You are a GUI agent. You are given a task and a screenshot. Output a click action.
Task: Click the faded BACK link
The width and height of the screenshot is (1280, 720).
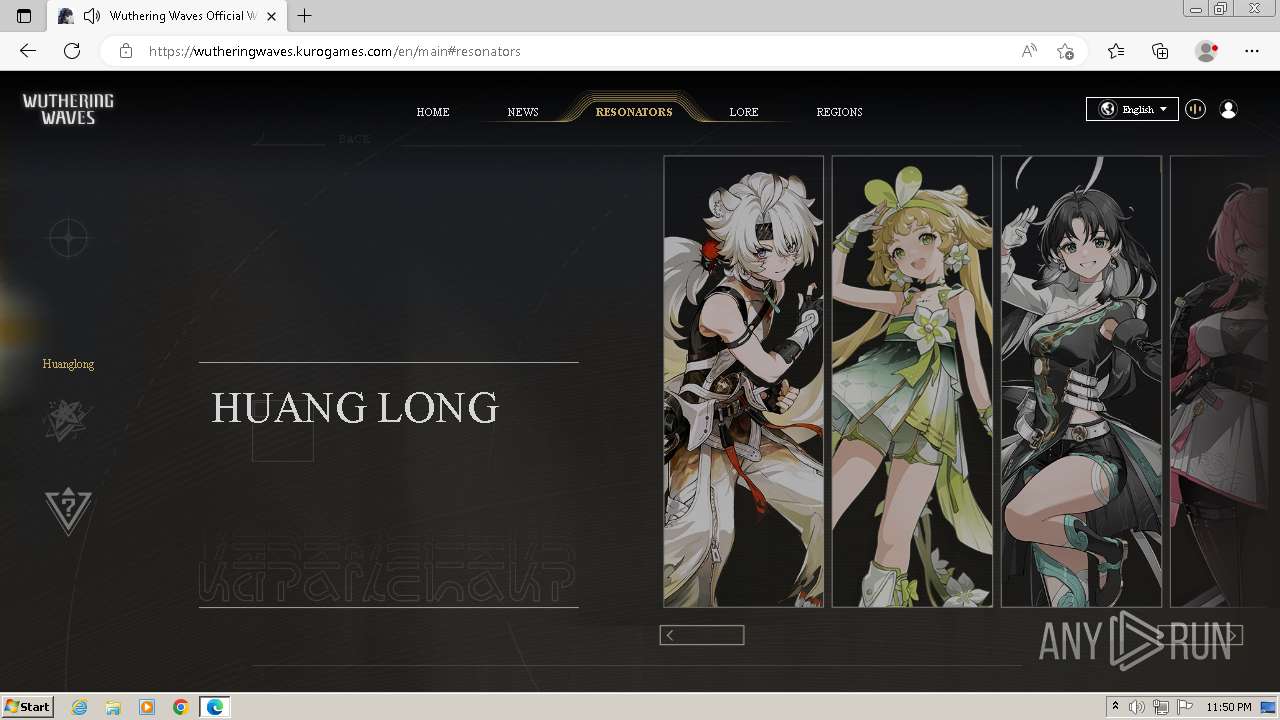tap(354, 139)
